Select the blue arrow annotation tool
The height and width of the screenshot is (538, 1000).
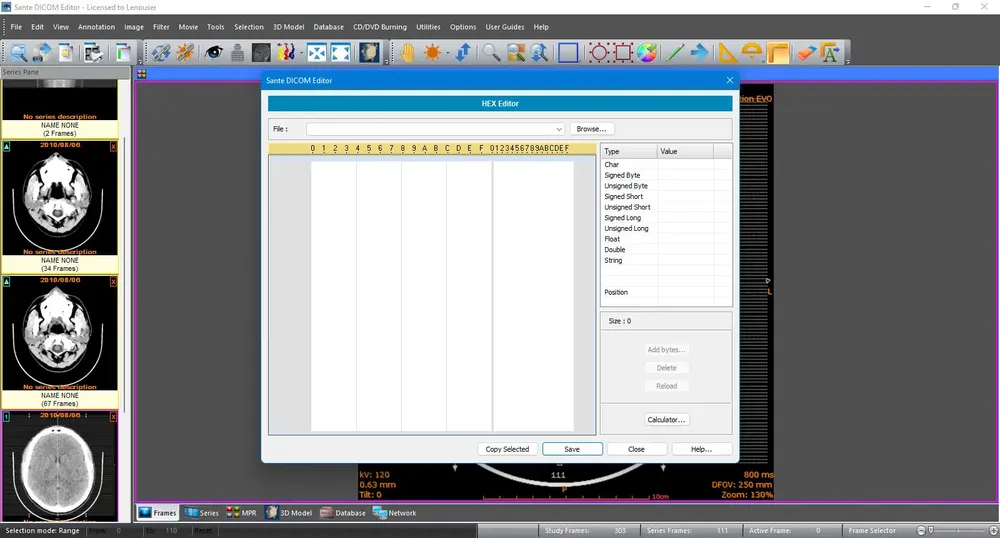[x=700, y=53]
